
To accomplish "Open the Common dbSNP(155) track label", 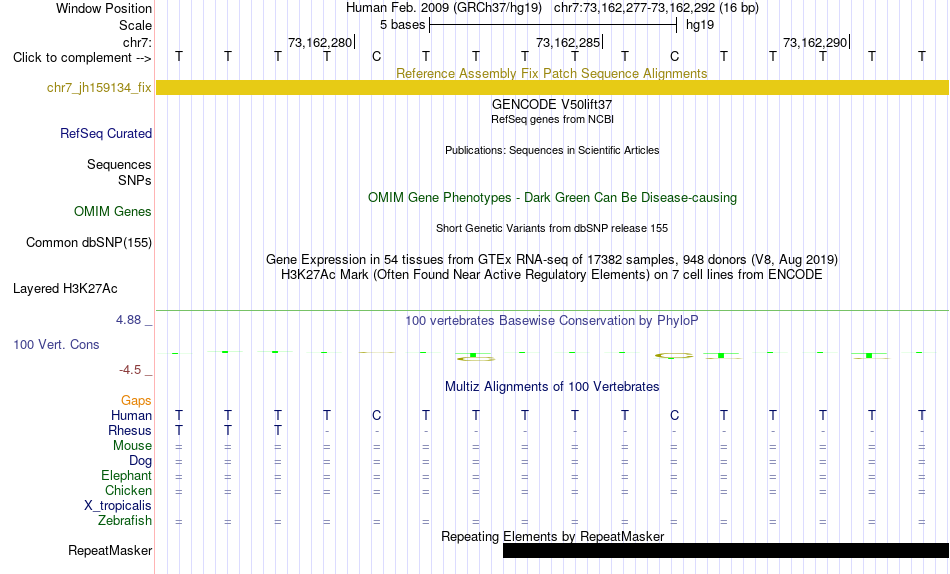I will 89,242.
